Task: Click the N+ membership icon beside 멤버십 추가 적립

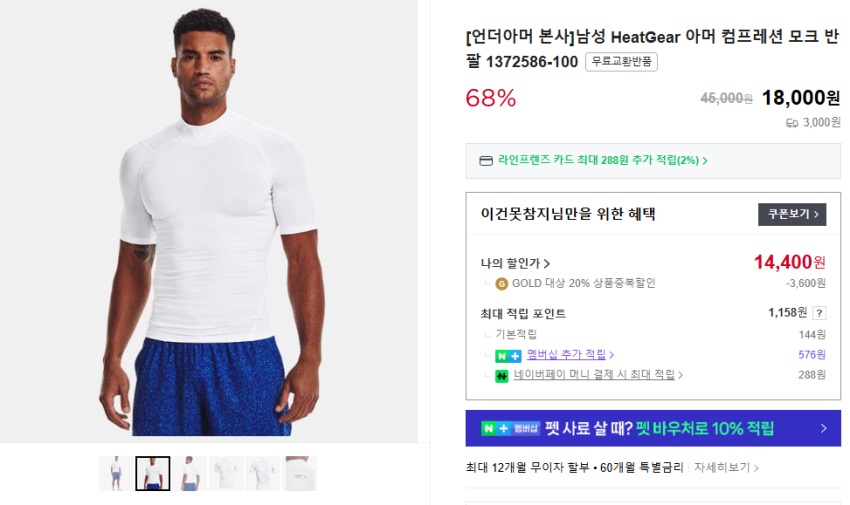Action: coord(508,355)
